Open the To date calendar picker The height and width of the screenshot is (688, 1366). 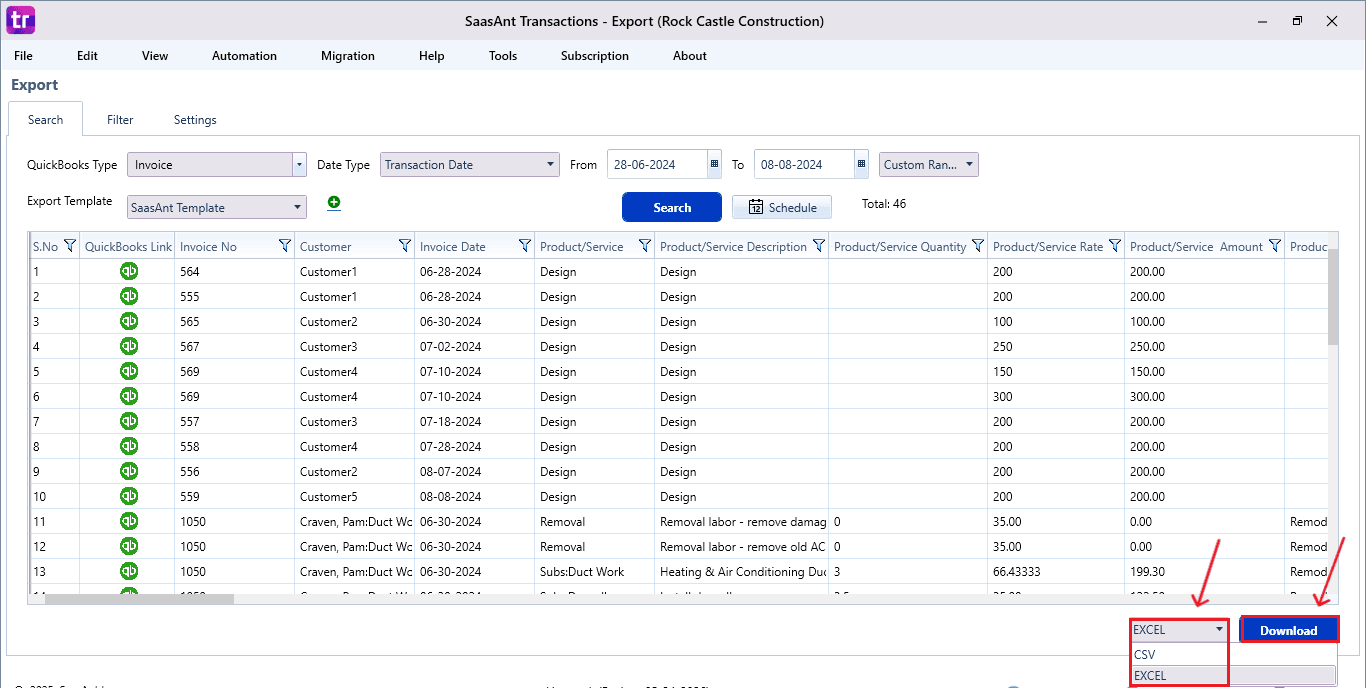pos(861,165)
